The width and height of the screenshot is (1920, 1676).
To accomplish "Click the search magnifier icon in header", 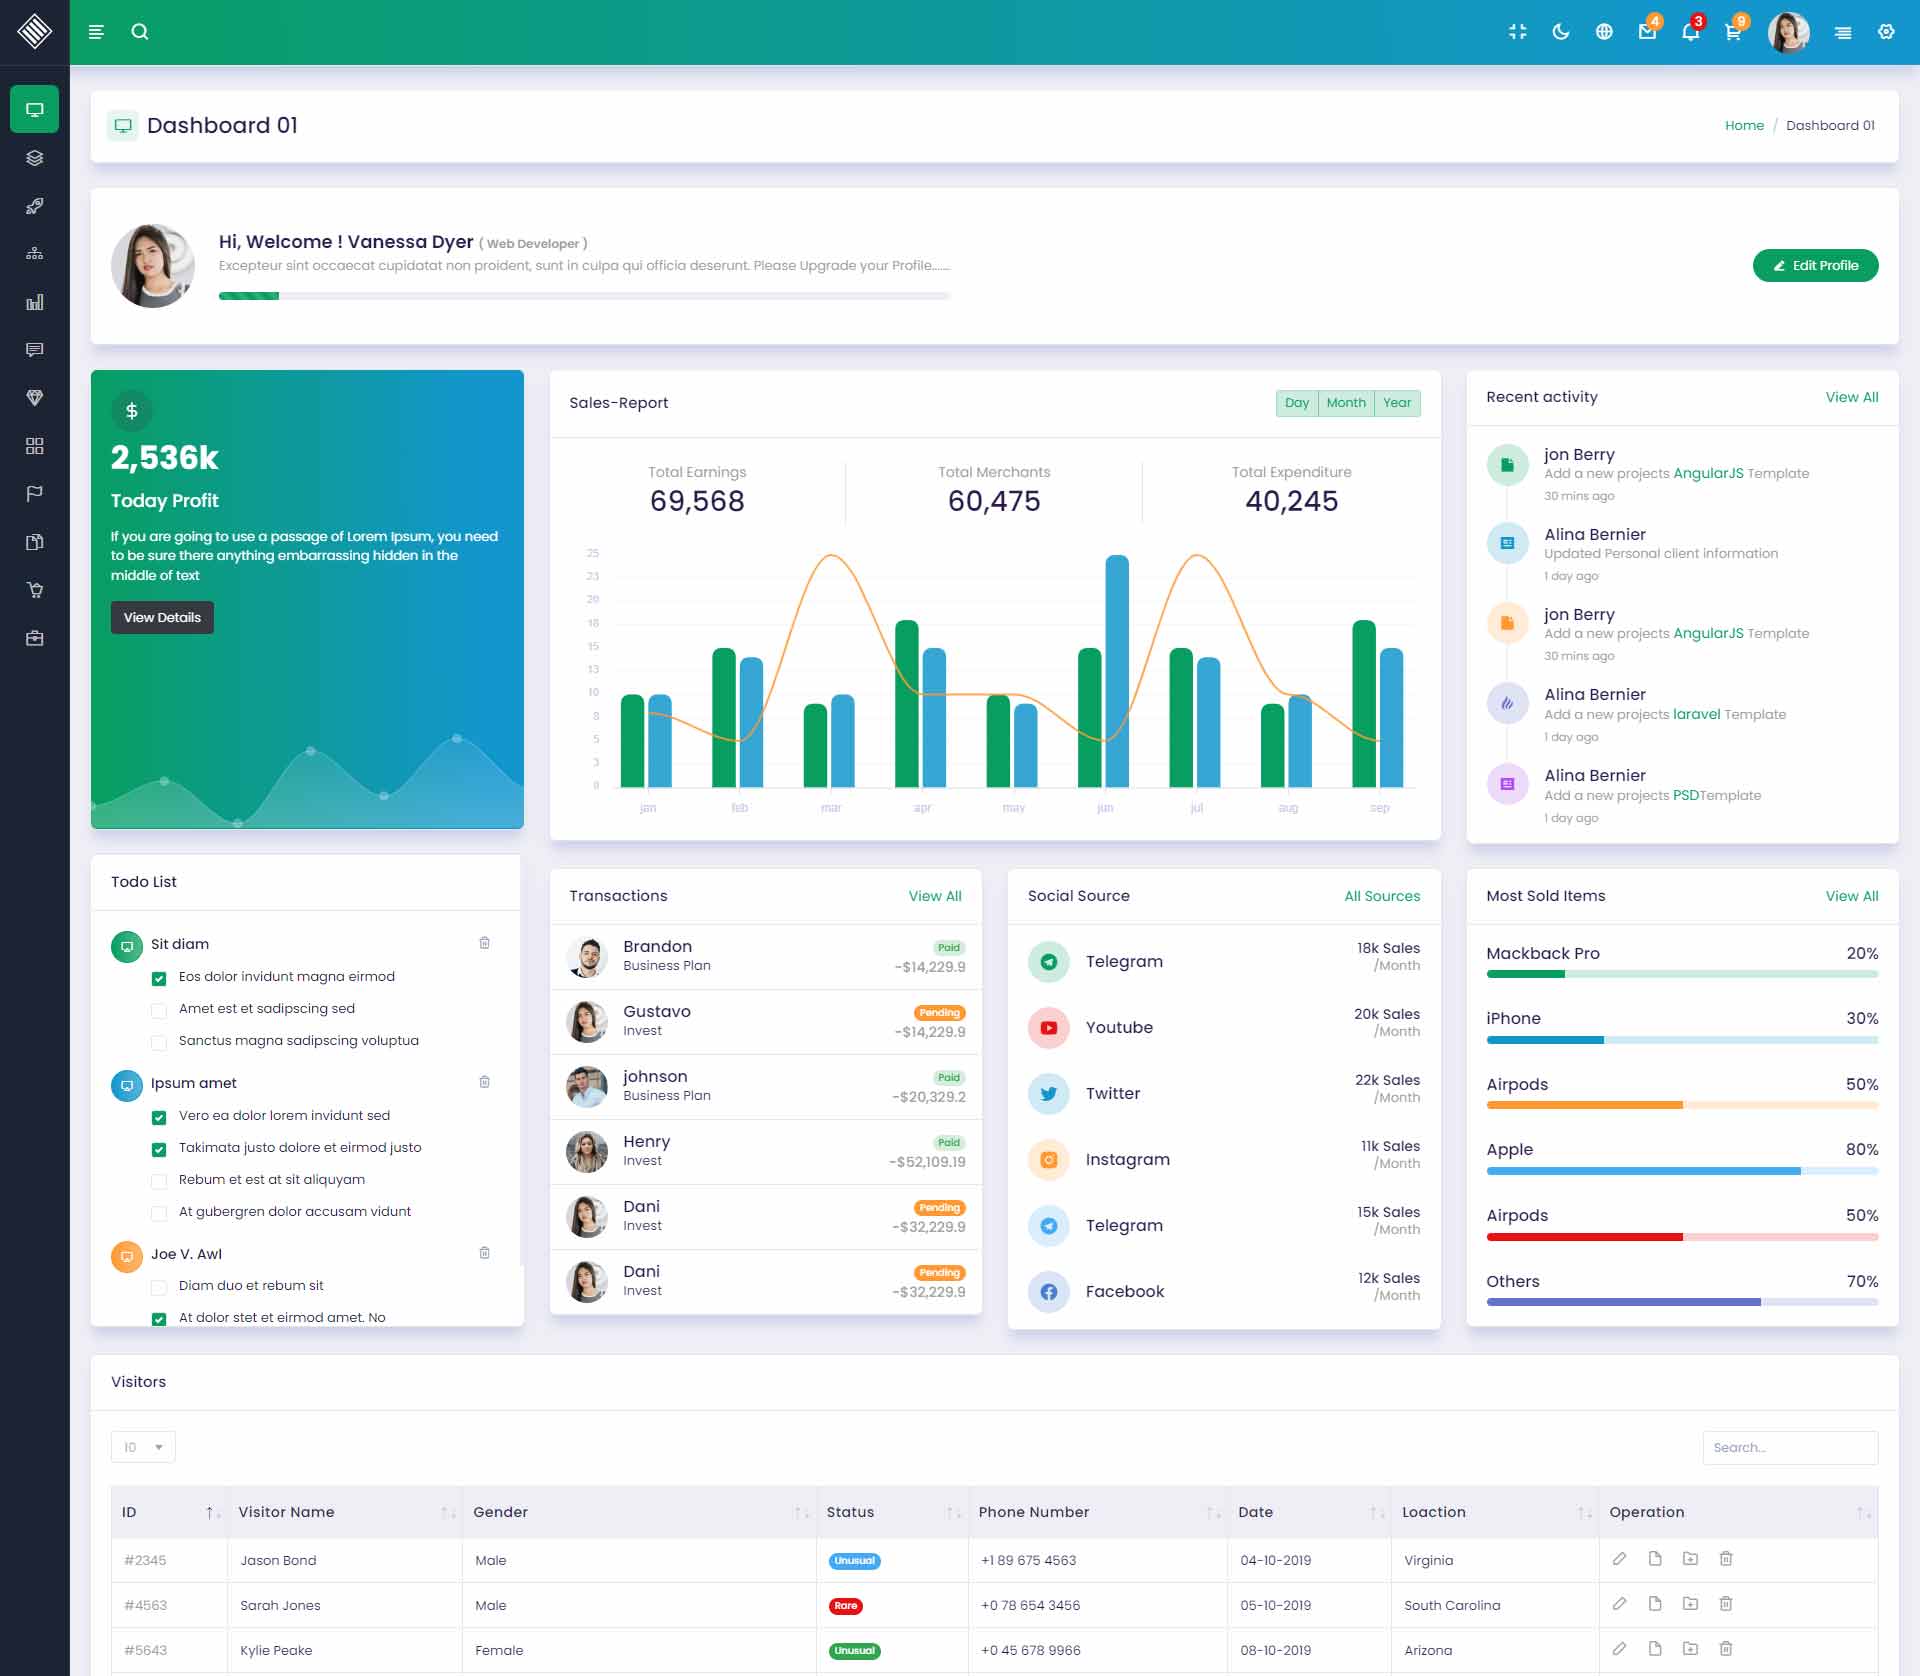I will 140,32.
